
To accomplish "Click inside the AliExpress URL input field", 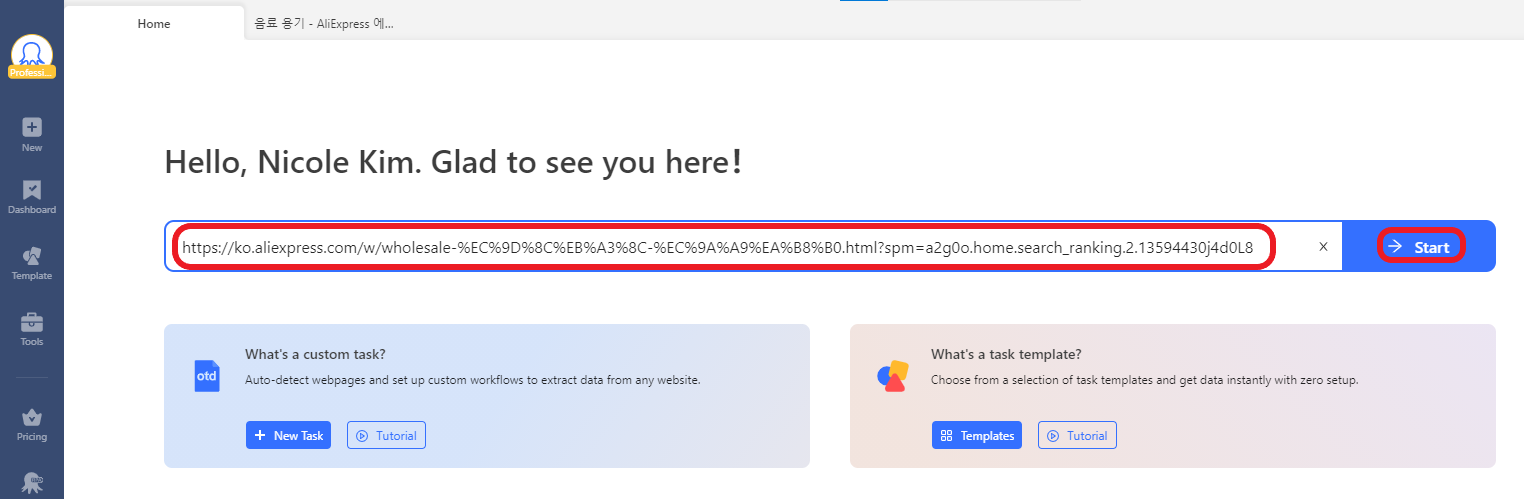I will 716,246.
